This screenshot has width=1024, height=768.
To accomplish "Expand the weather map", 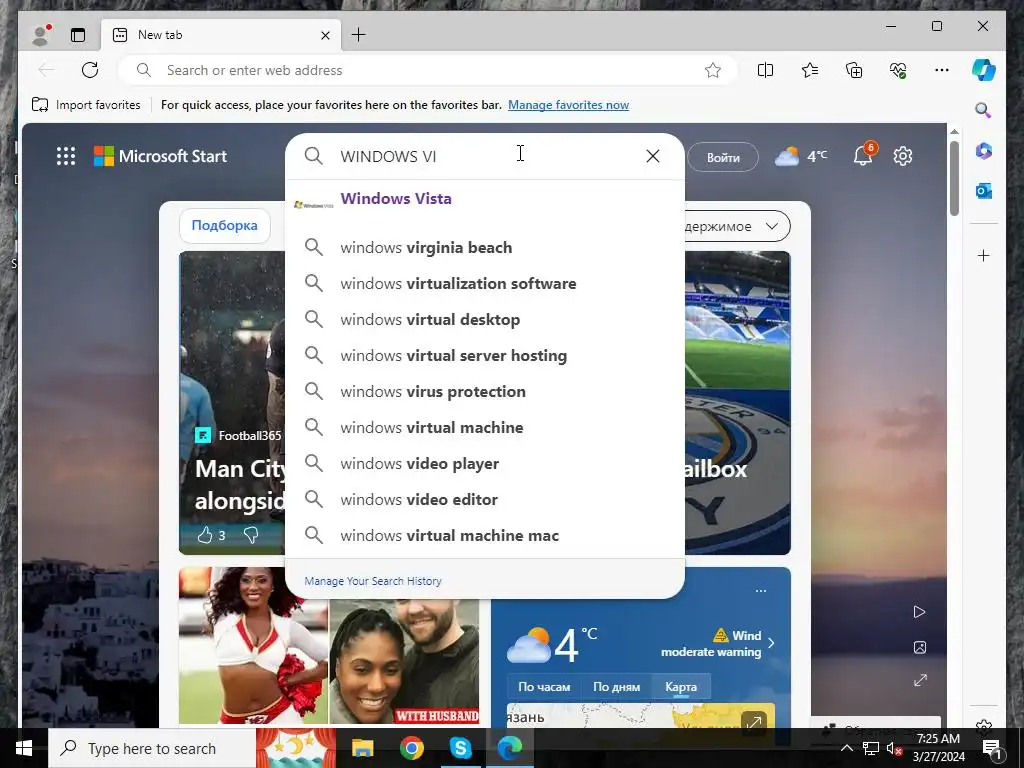I will tap(754, 722).
